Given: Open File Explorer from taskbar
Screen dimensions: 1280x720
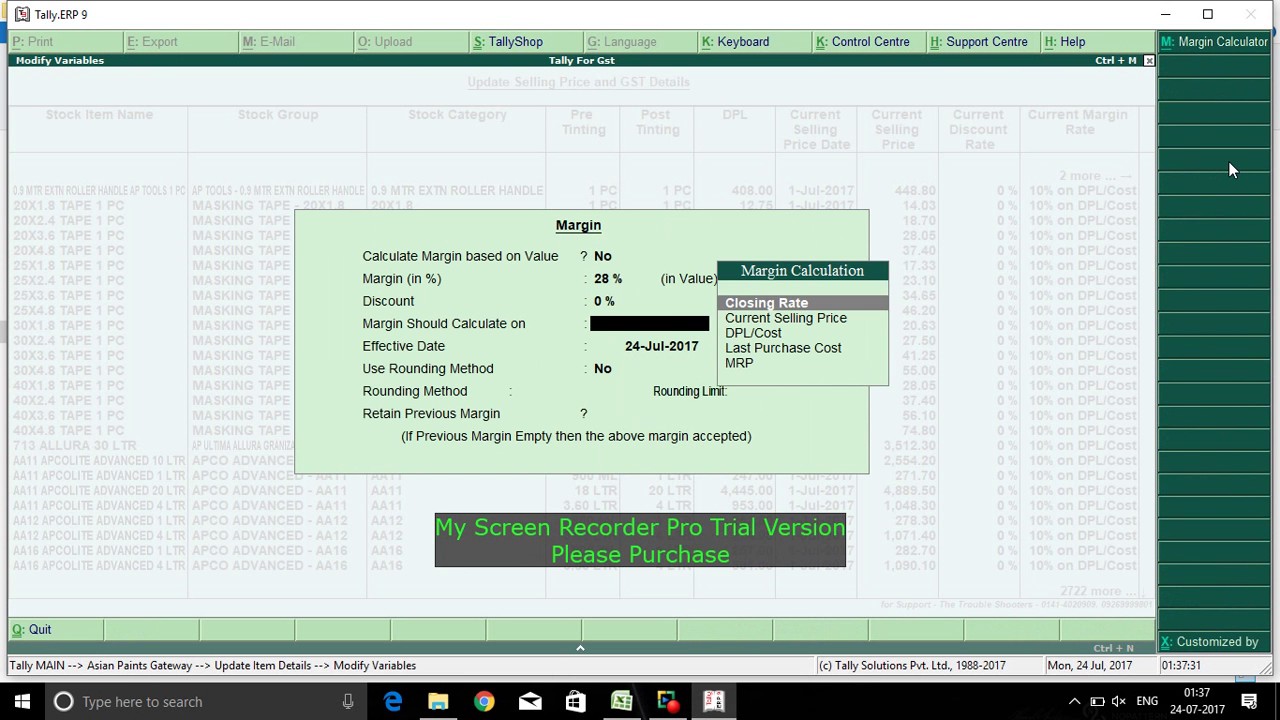Looking at the screenshot, I should (x=438, y=702).
